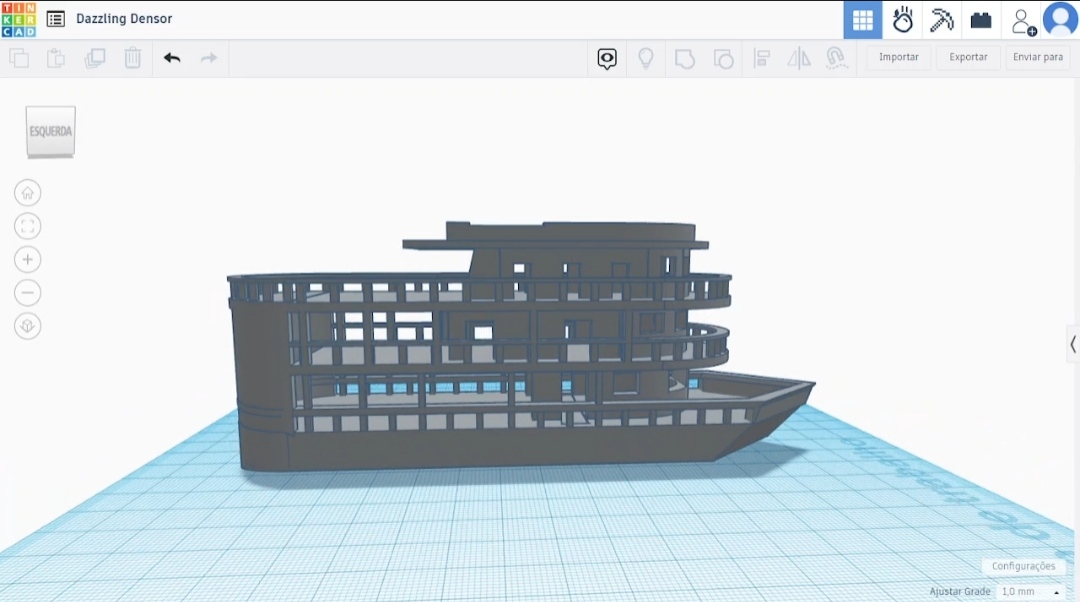1080x602 pixels.
Task: Open the user profile avatar
Action: 1060,19
